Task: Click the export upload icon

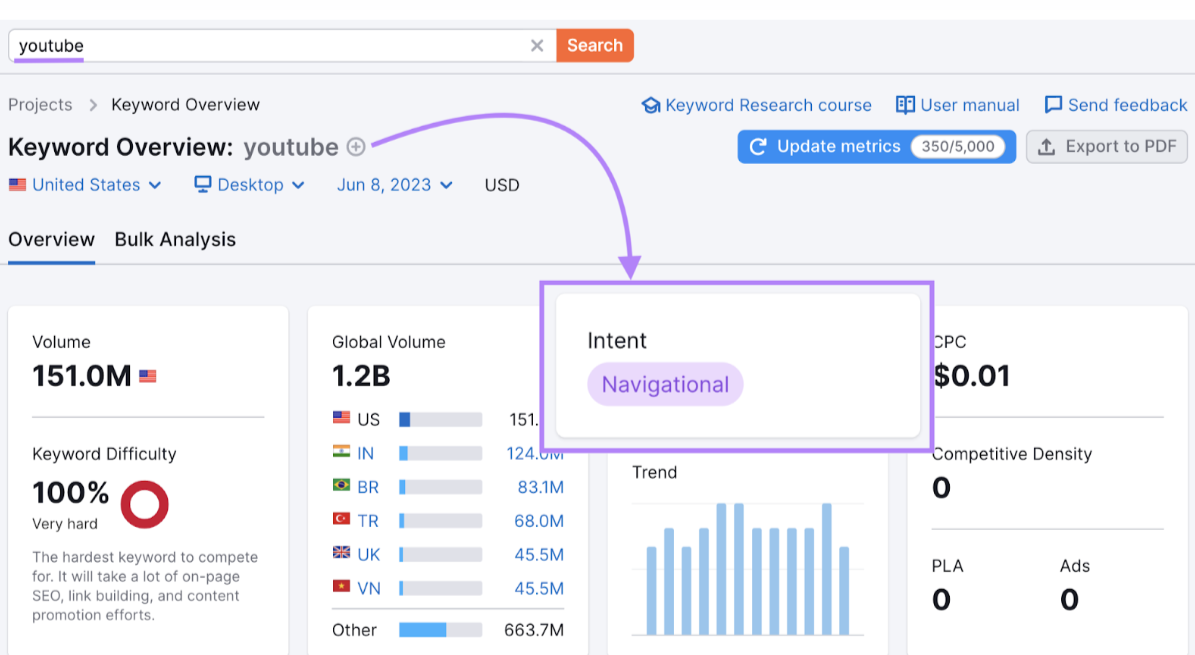Action: pos(1047,146)
